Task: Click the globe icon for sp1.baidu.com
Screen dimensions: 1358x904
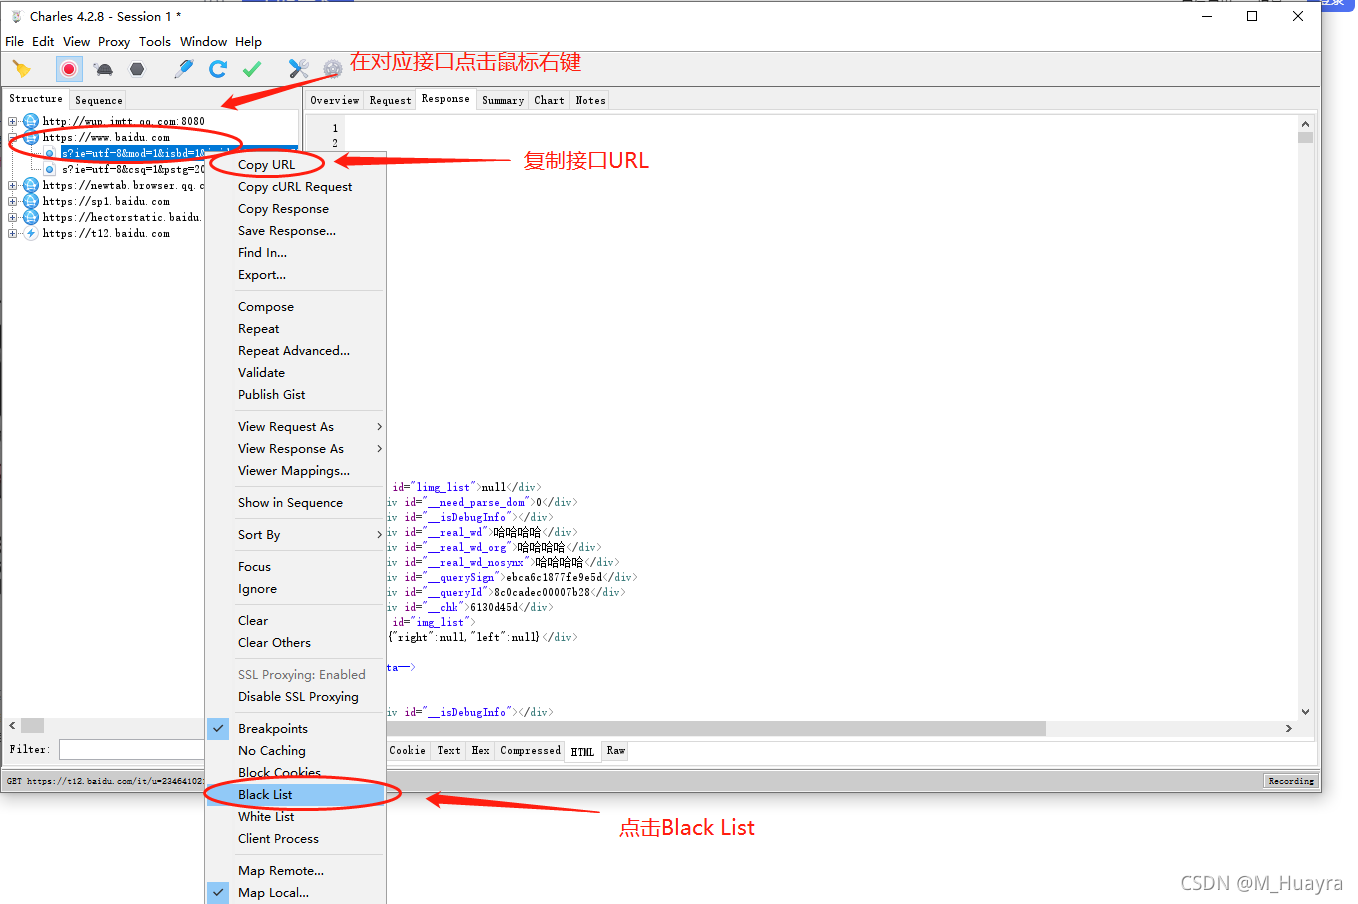Action: [x=31, y=202]
